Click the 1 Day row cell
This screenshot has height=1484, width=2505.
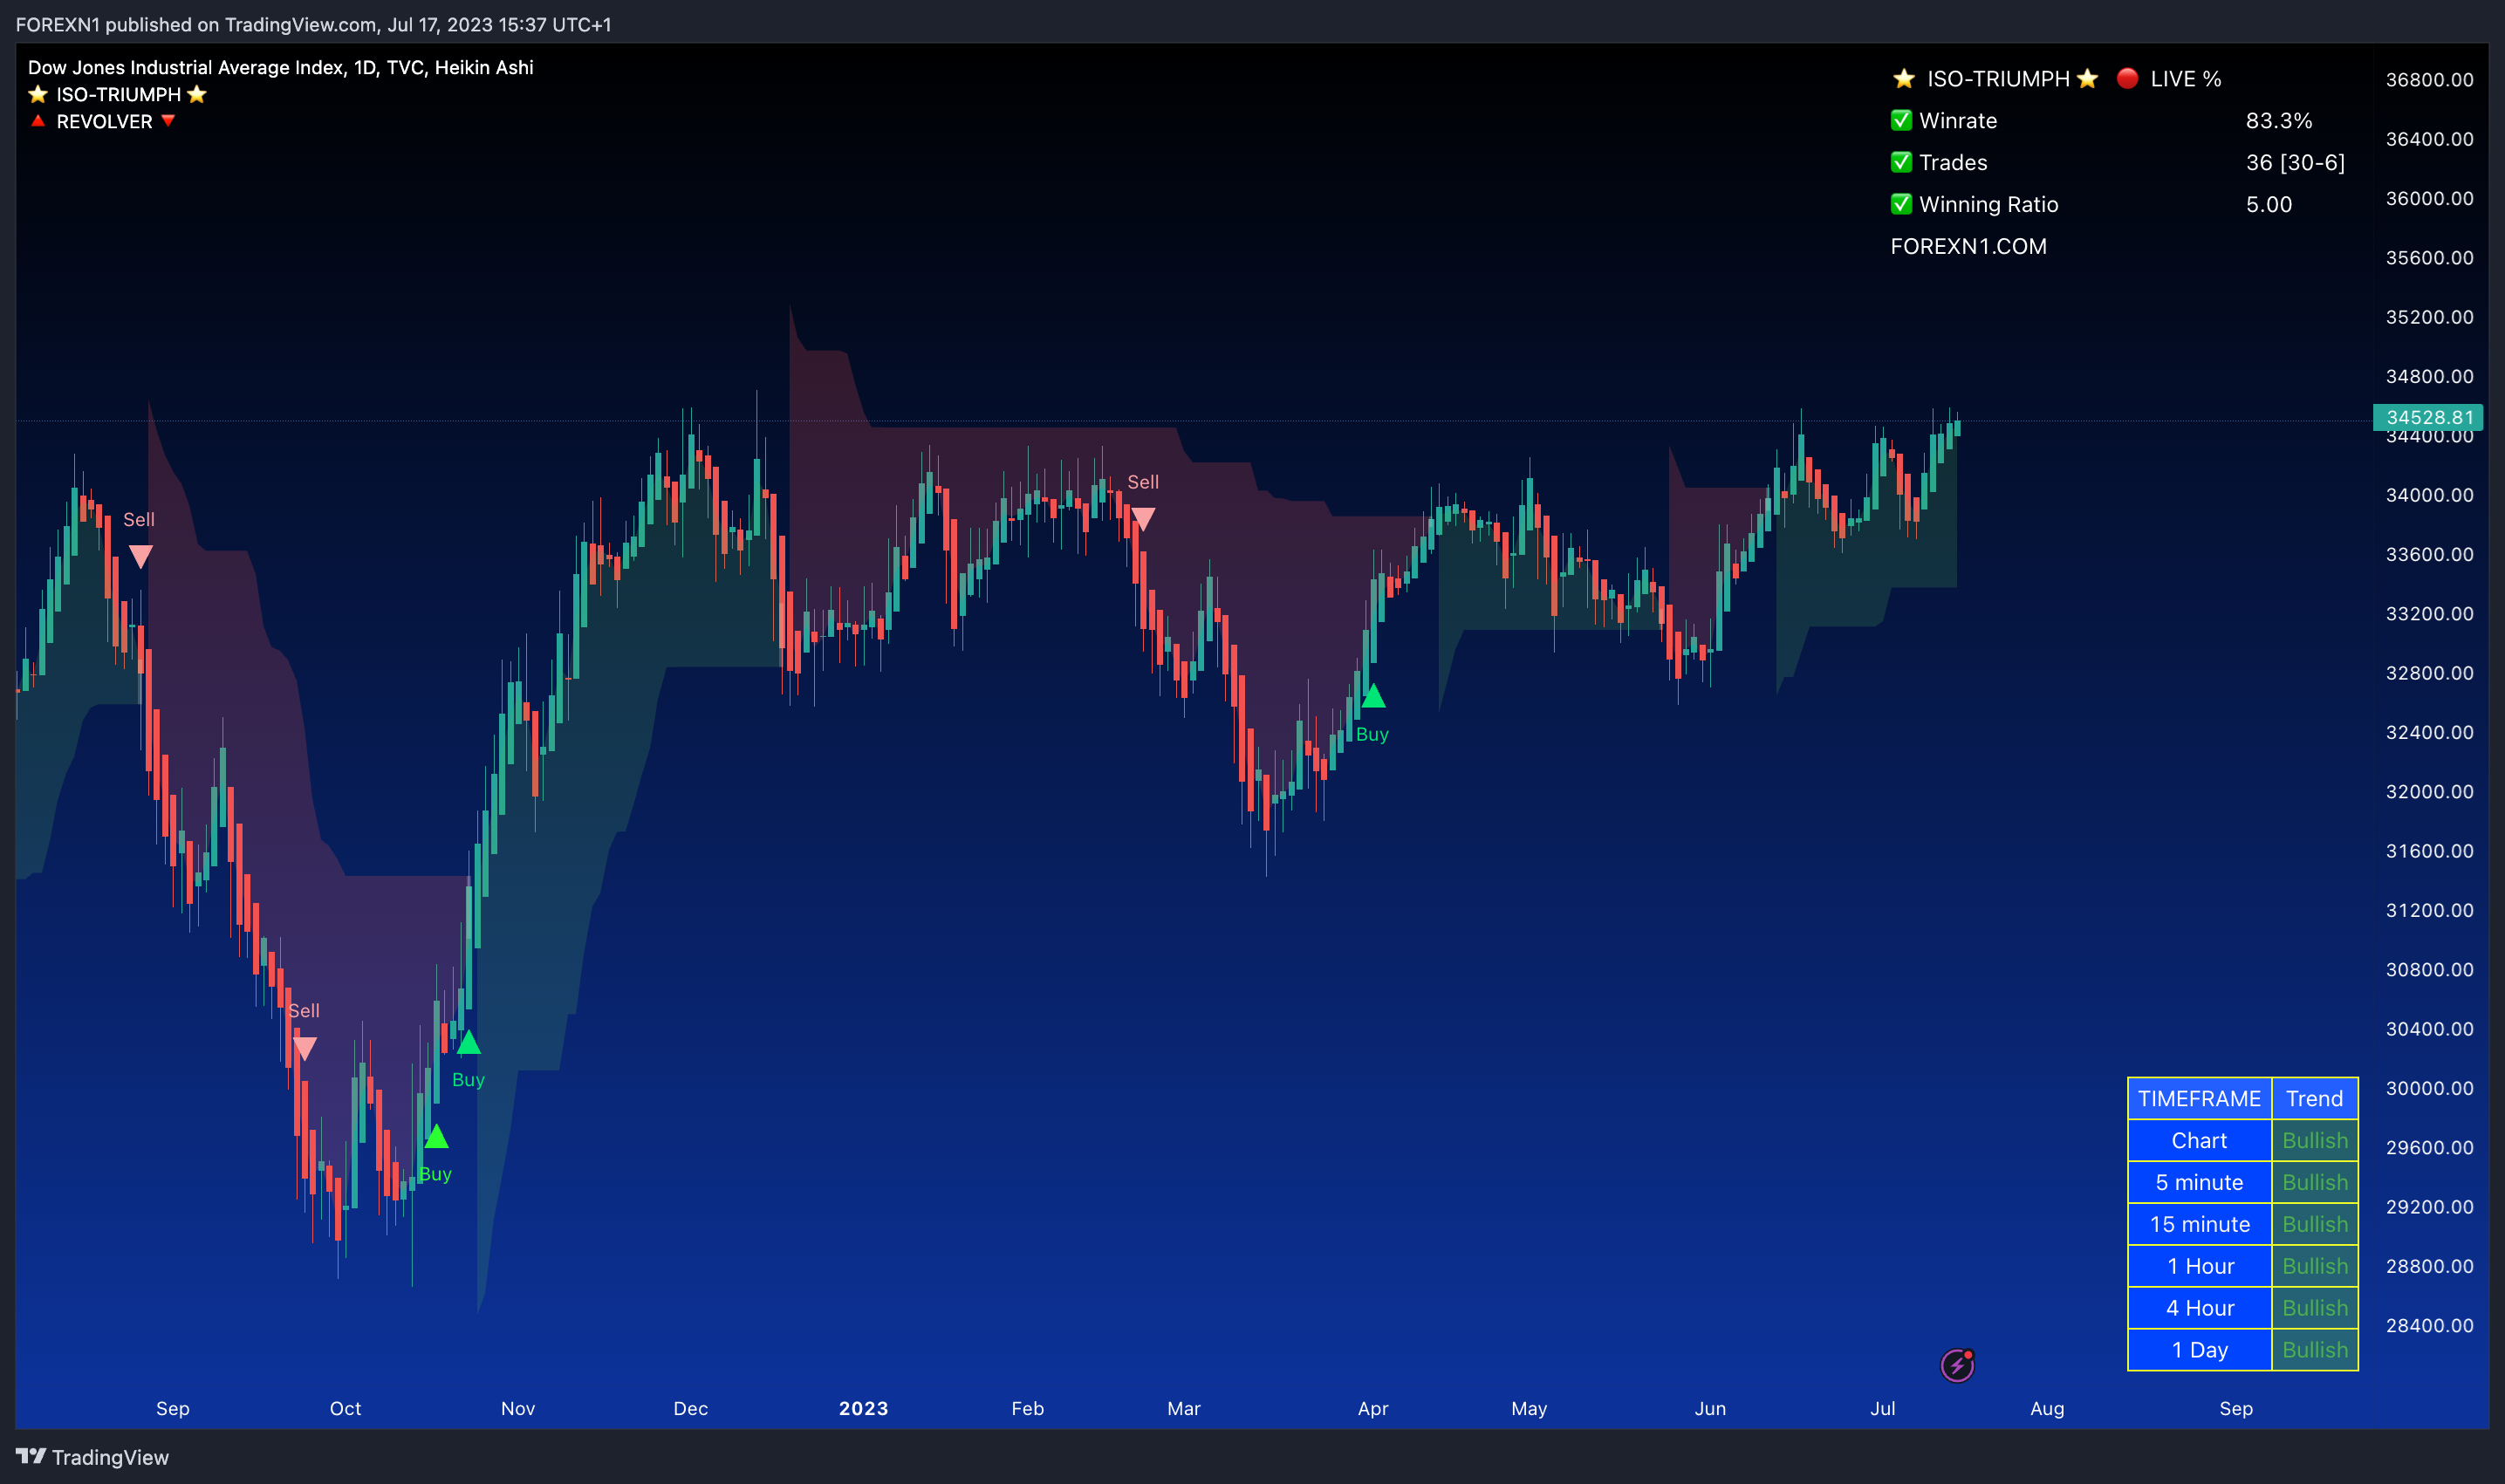pos(2199,1350)
